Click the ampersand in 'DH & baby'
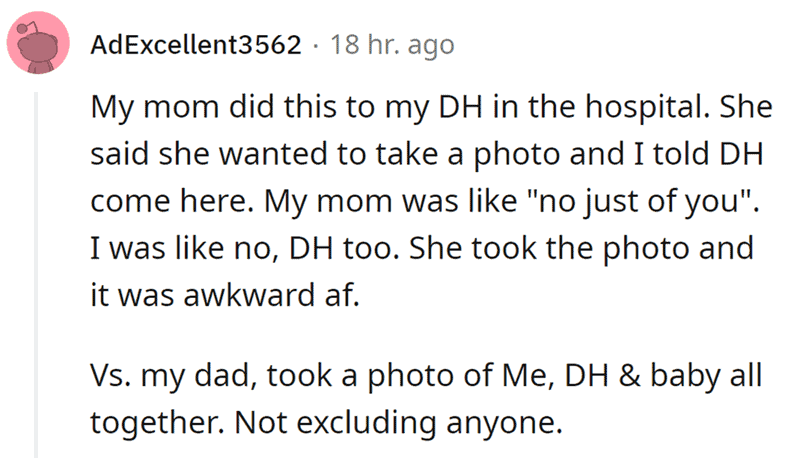Screen dimensions: 800x458 [630, 375]
